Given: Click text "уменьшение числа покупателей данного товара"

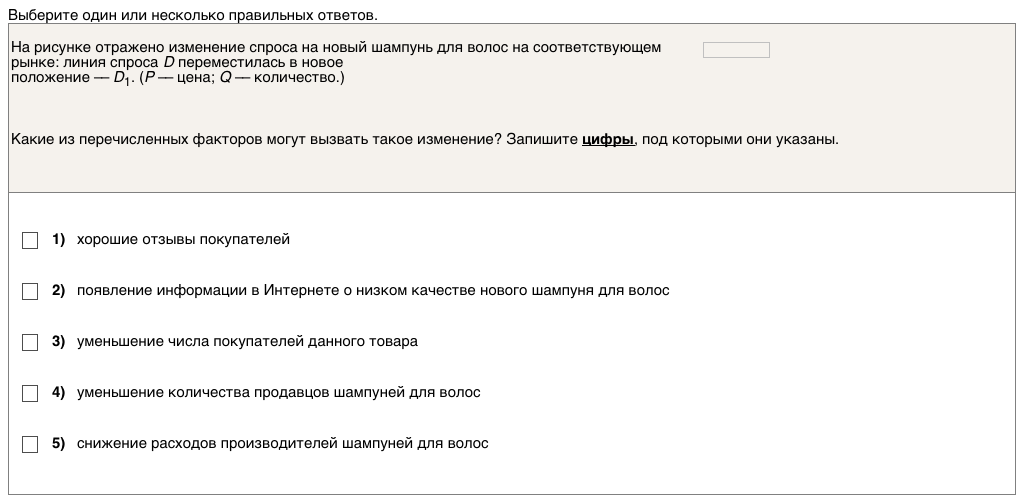Looking at the screenshot, I should (247, 342).
